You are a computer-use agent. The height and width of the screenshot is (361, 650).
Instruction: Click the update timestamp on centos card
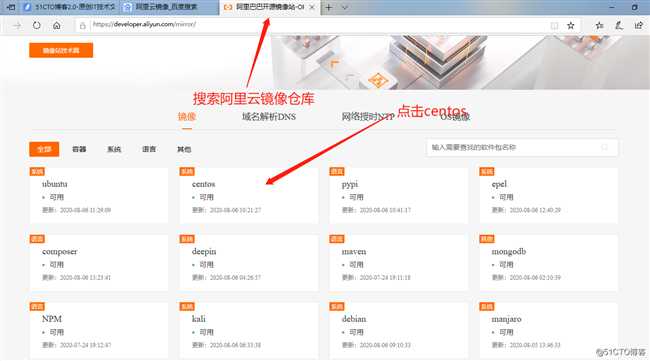(226, 210)
